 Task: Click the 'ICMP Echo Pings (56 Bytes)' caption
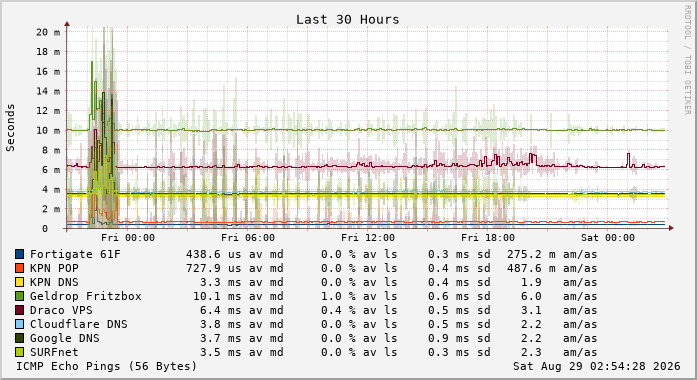coord(107,366)
